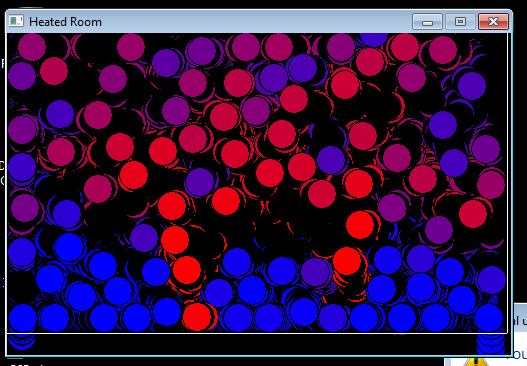The height and width of the screenshot is (366, 527).
Task: Select the upper of the two stacked bright red balls
Action: [175, 240]
